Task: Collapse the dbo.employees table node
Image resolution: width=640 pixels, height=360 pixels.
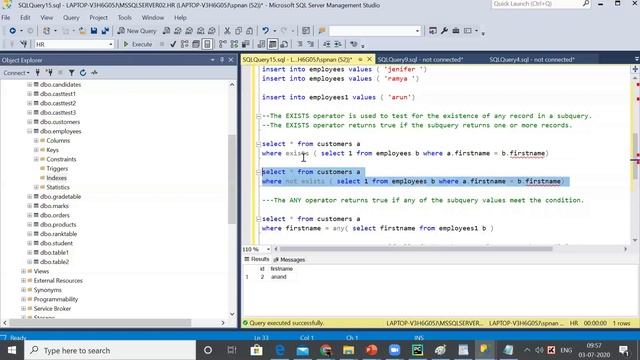Action: pyautogui.click(x=29, y=131)
